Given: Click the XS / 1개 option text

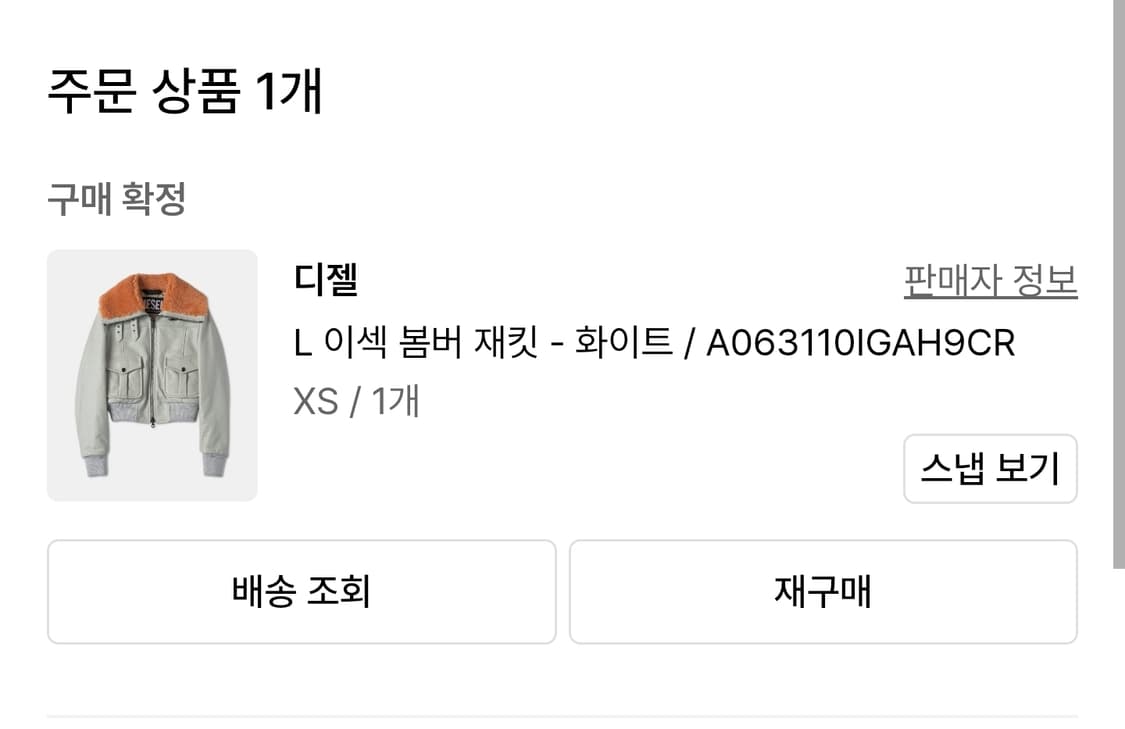Looking at the screenshot, I should 356,401.
